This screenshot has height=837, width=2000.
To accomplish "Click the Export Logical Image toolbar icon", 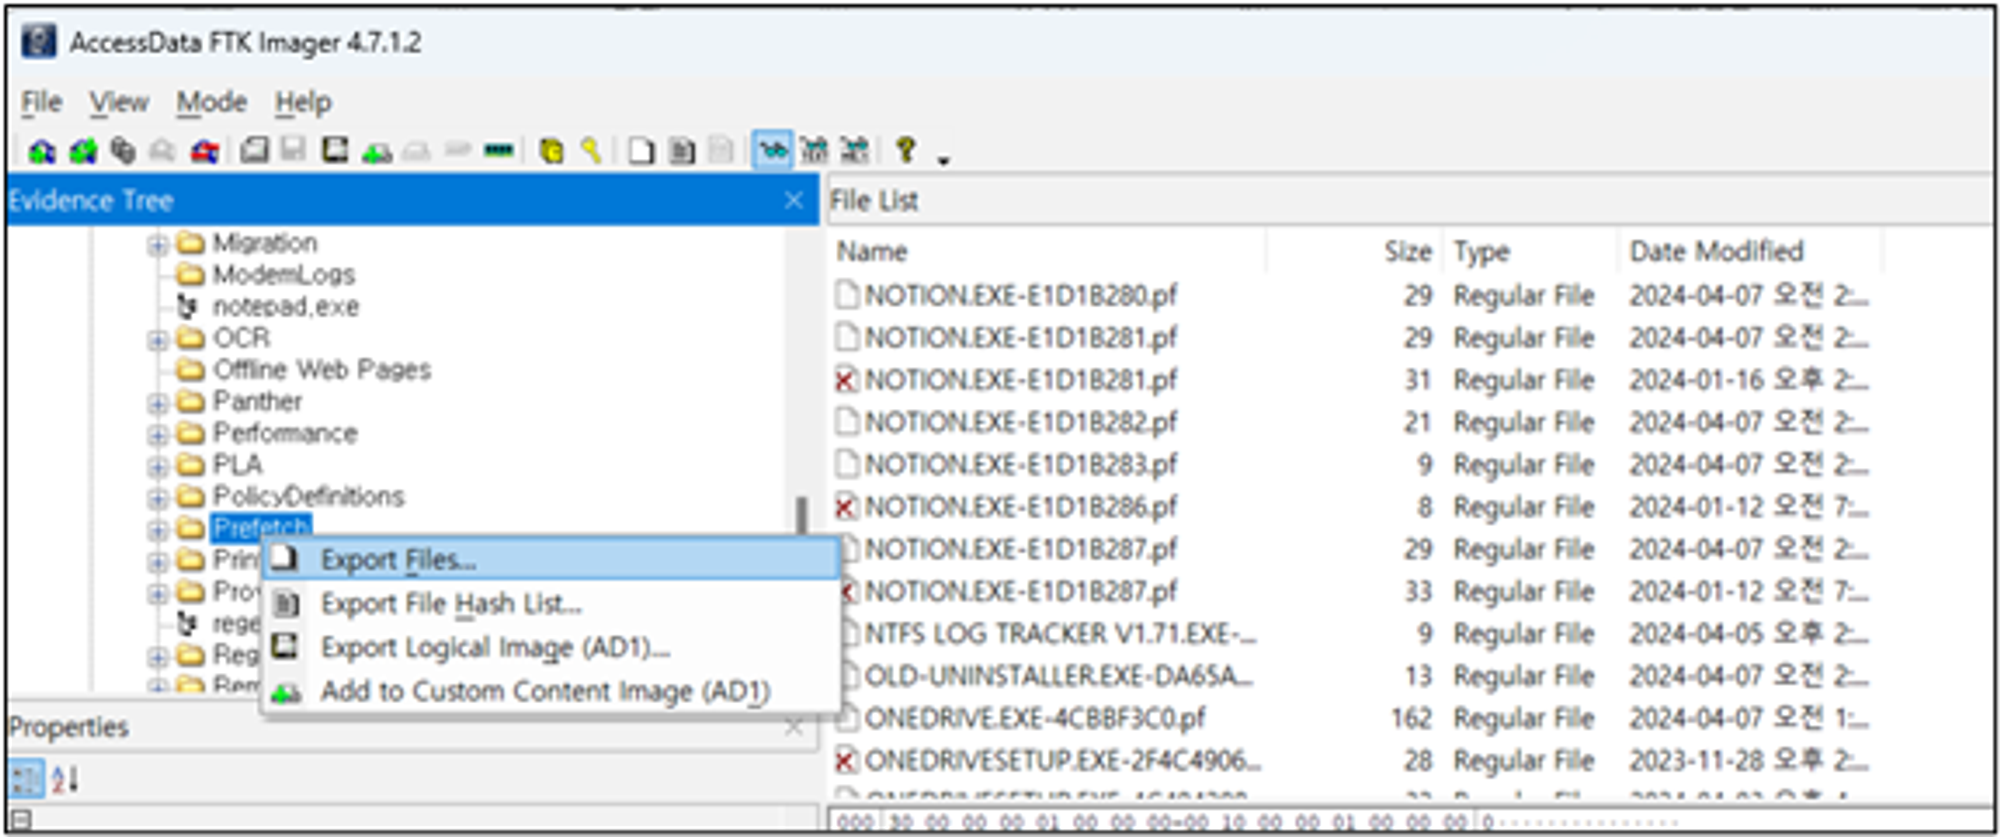I will (335, 151).
